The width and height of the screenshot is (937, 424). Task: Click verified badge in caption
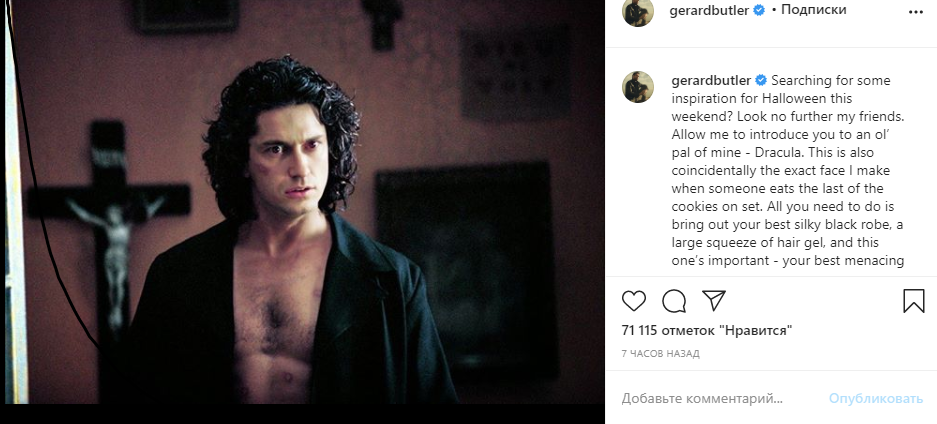pos(761,80)
